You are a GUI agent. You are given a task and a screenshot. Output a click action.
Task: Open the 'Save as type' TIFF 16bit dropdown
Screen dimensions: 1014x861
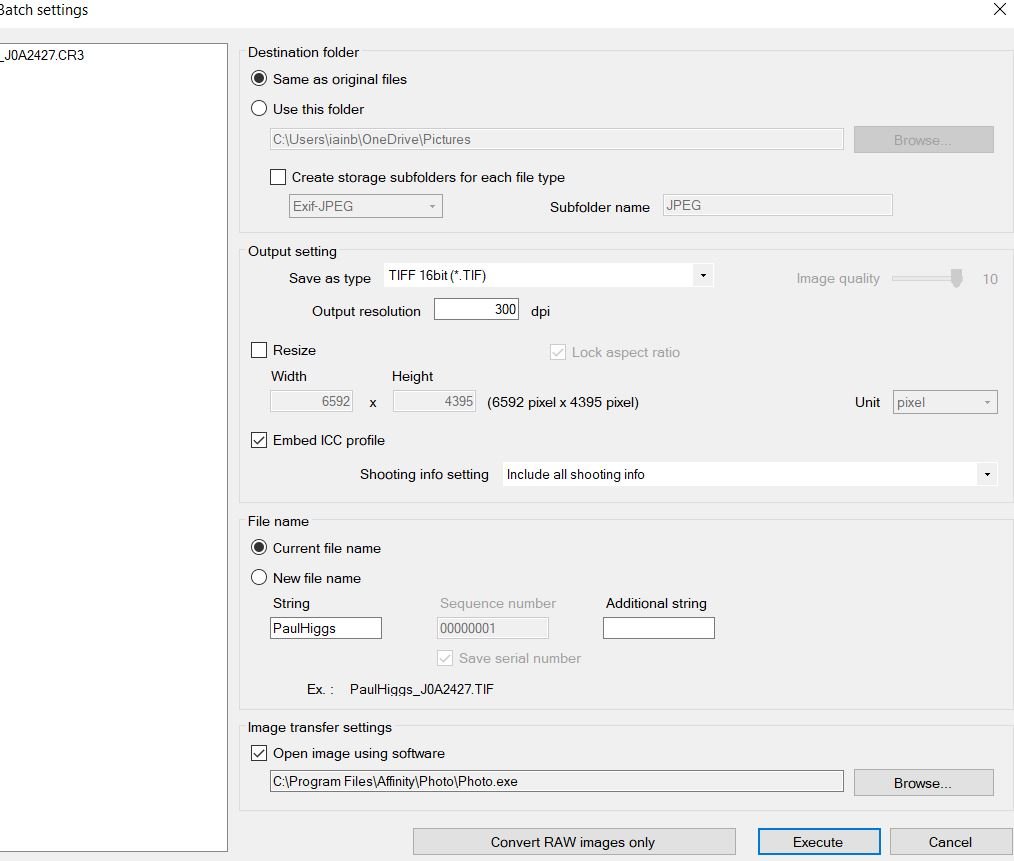pos(548,276)
